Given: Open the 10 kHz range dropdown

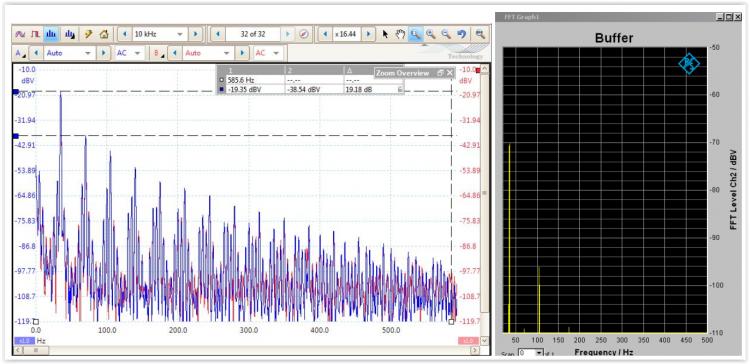Looking at the screenshot, I should click(180, 34).
